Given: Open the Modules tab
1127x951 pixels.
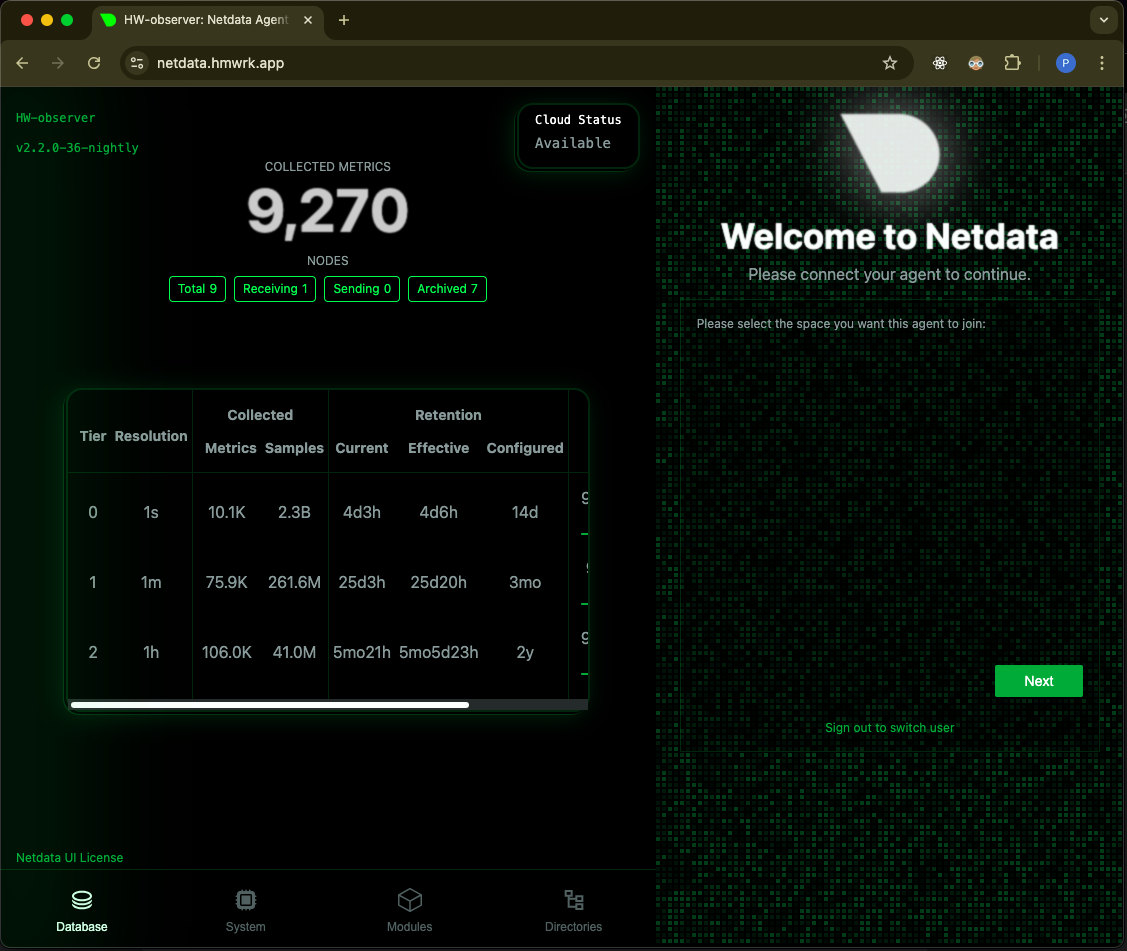Looking at the screenshot, I should pyautogui.click(x=410, y=911).
